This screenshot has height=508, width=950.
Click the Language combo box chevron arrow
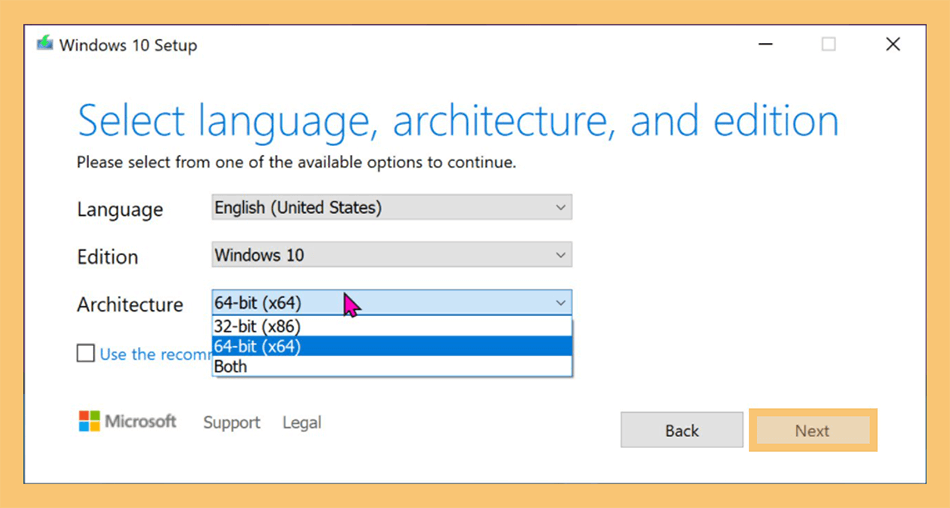click(x=560, y=207)
